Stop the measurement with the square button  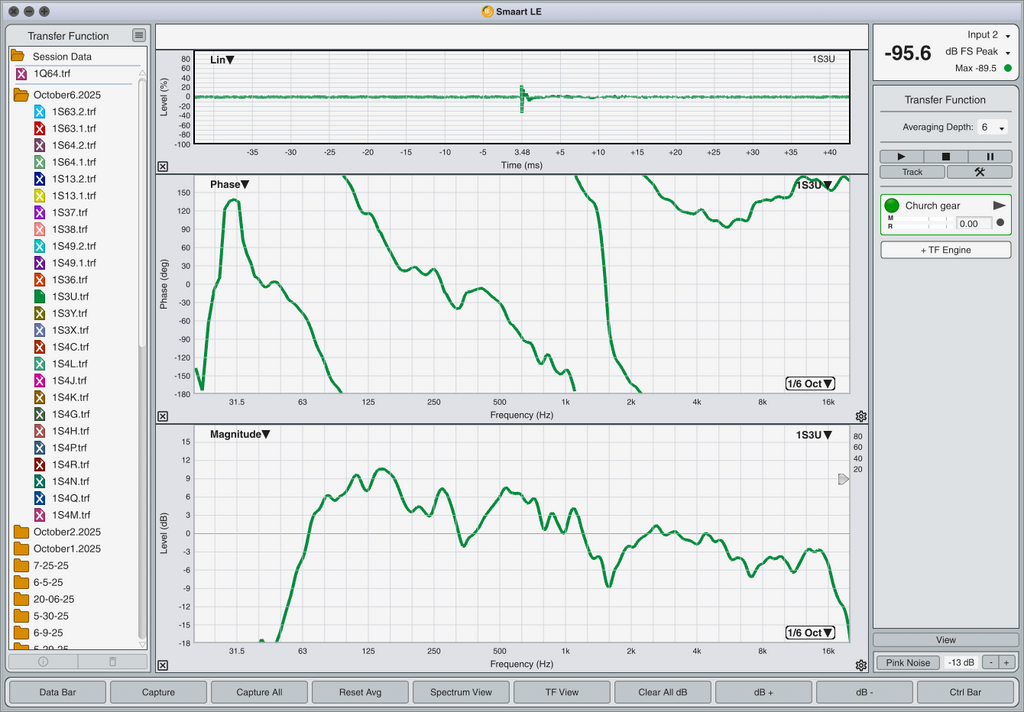coord(946,157)
